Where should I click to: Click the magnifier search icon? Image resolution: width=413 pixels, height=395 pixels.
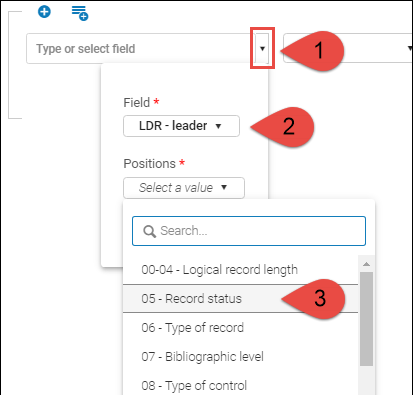tap(149, 231)
